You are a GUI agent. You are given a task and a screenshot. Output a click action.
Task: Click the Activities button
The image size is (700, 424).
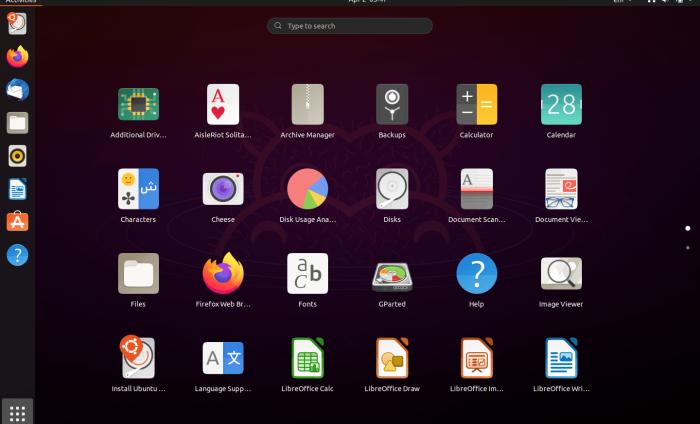tap(17, 3)
